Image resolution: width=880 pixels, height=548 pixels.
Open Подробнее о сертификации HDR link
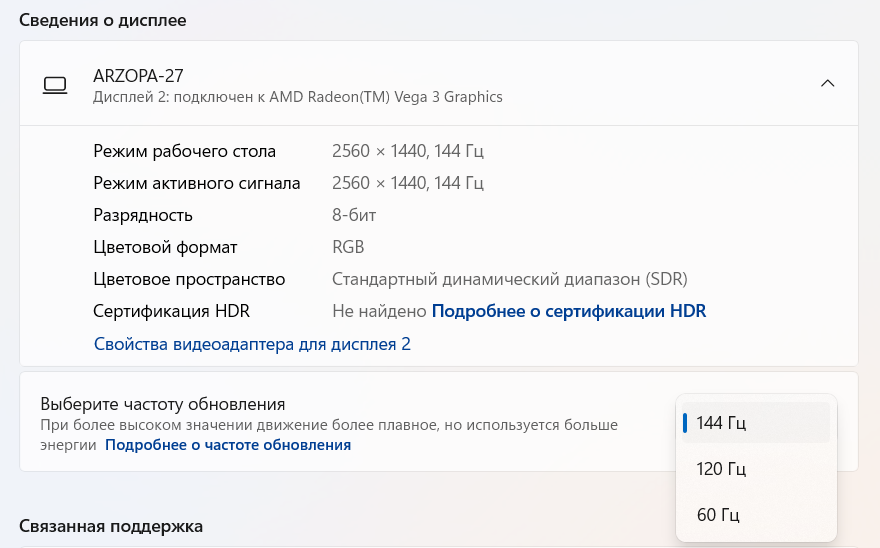click(568, 311)
